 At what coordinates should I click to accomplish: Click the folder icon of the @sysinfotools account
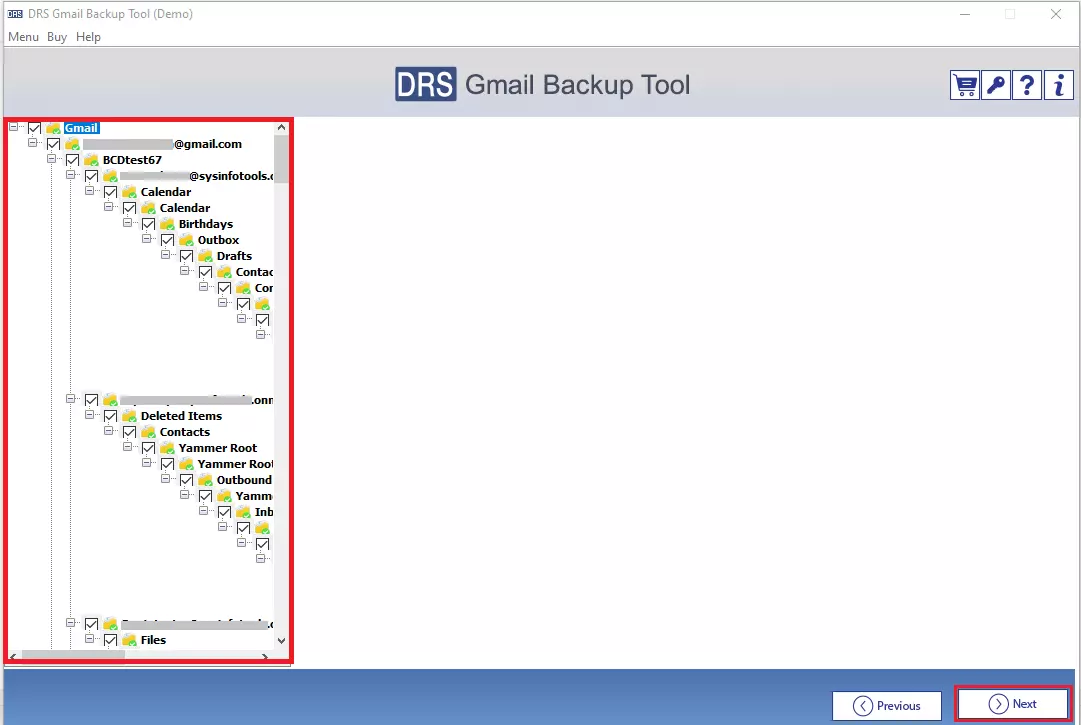point(110,176)
